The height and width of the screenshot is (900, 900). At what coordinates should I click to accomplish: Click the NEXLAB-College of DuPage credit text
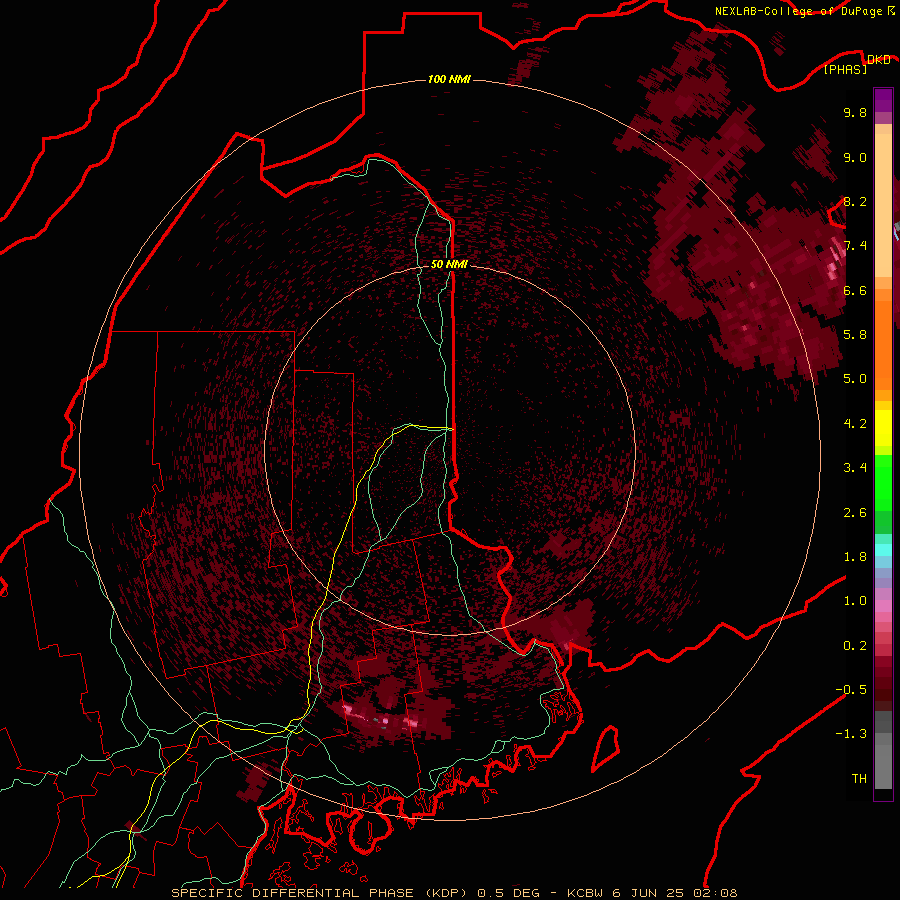pyautogui.click(x=798, y=11)
